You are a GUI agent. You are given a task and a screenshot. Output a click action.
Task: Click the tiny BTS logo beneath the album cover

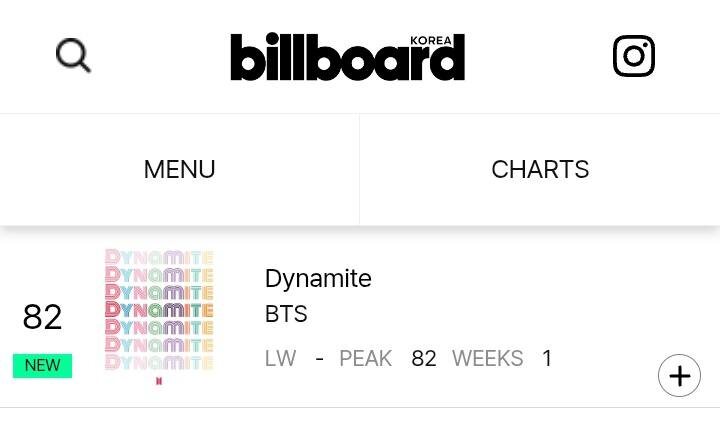pyautogui.click(x=159, y=381)
